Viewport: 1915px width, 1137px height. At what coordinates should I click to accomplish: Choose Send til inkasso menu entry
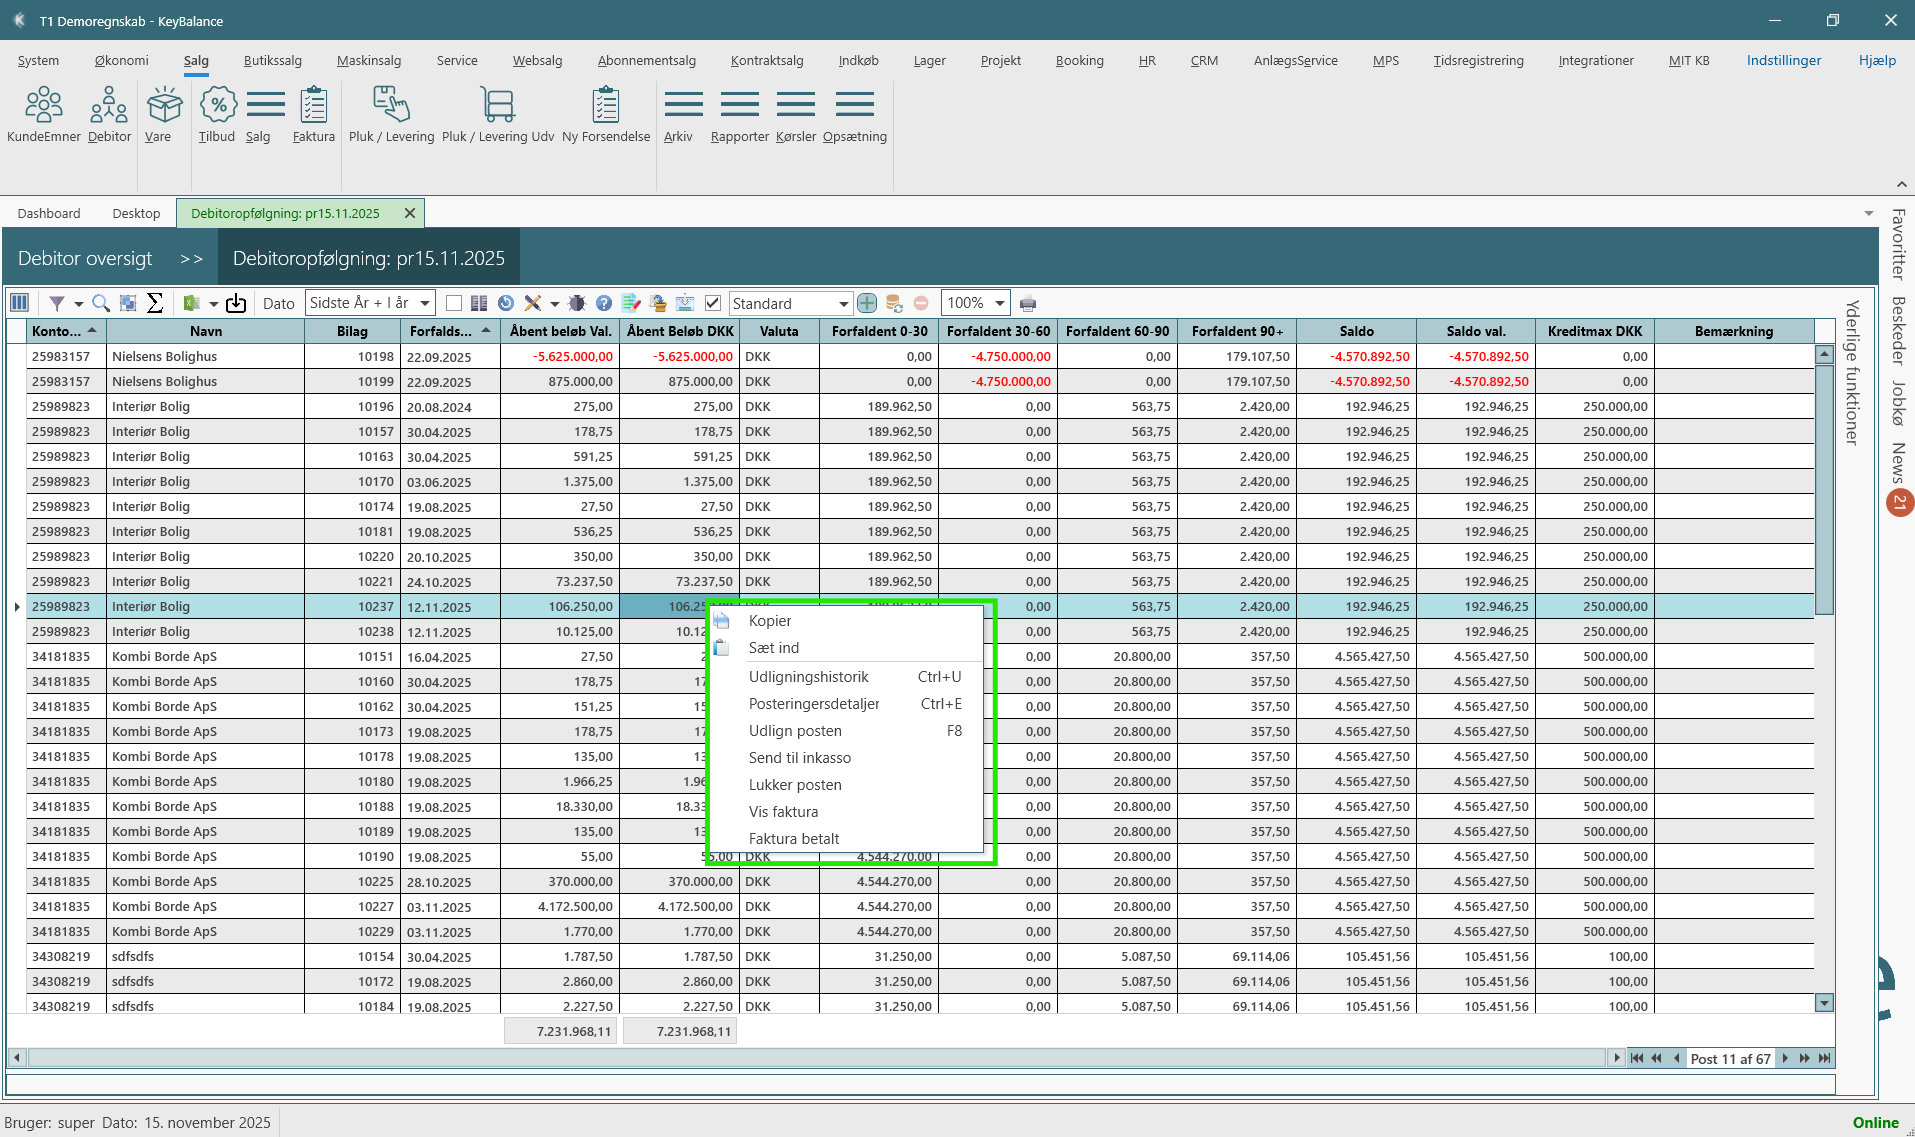[x=799, y=758]
